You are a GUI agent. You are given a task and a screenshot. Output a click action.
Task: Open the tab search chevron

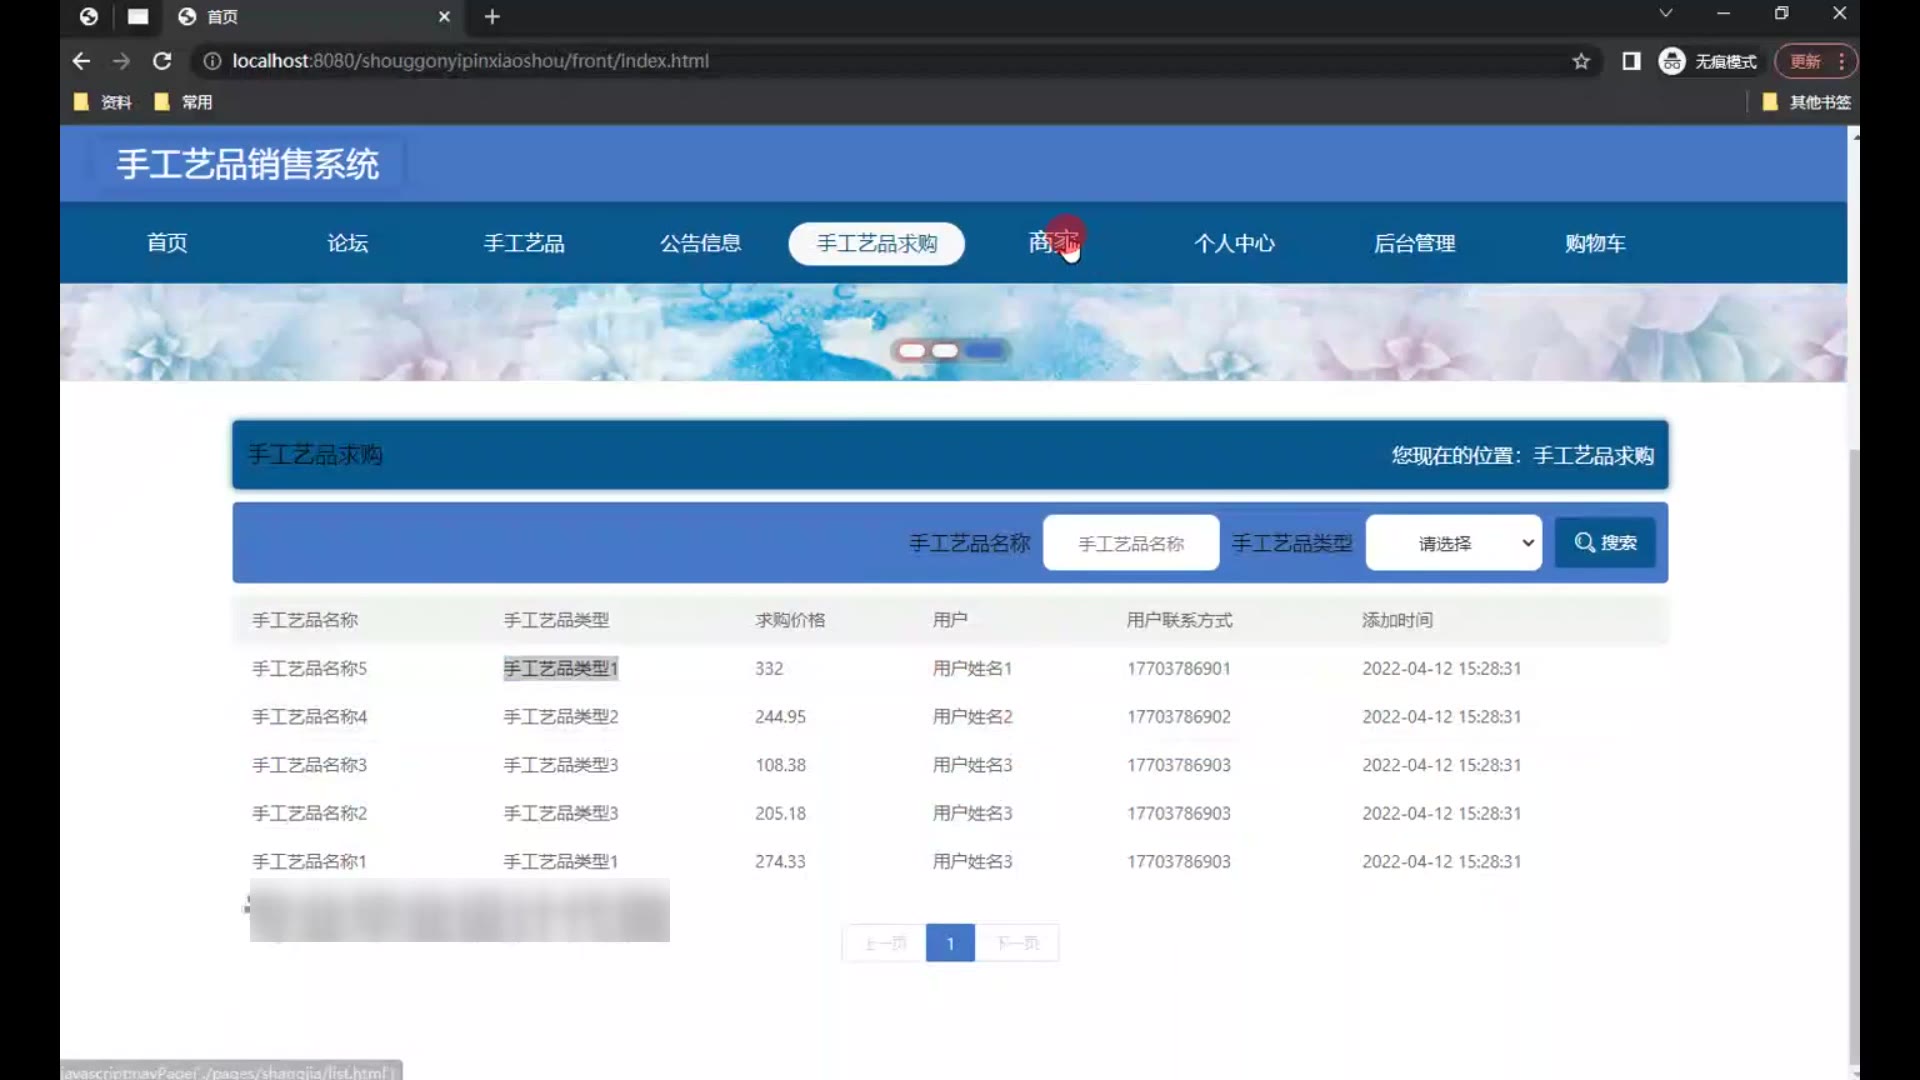coord(1665,14)
